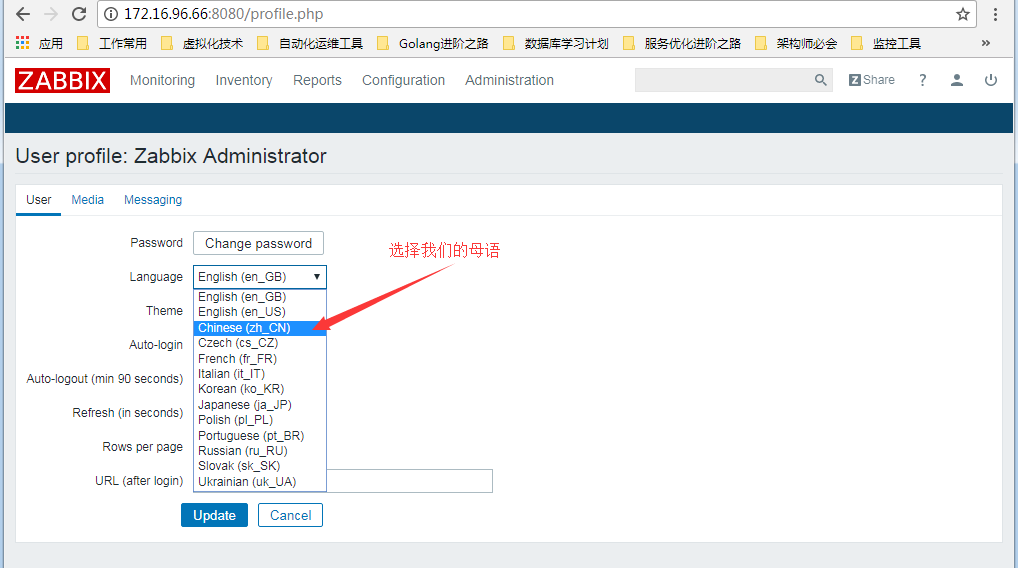Select French (fr_FR) option
The image size is (1018, 568).
click(x=260, y=358)
